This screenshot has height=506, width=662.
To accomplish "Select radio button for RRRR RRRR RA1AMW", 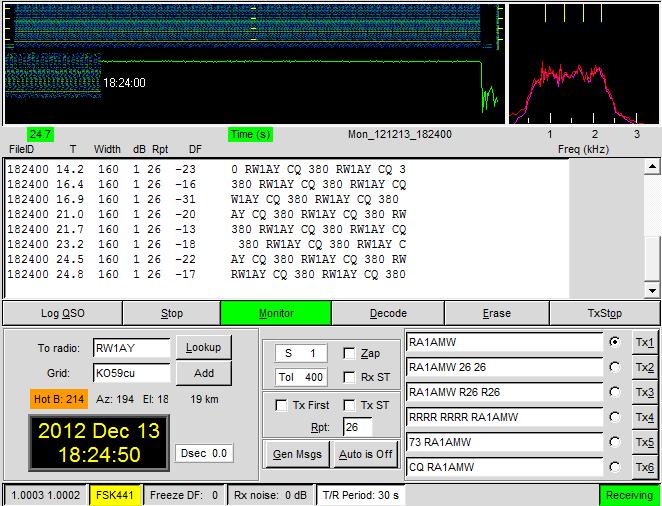I will pyautogui.click(x=615, y=417).
